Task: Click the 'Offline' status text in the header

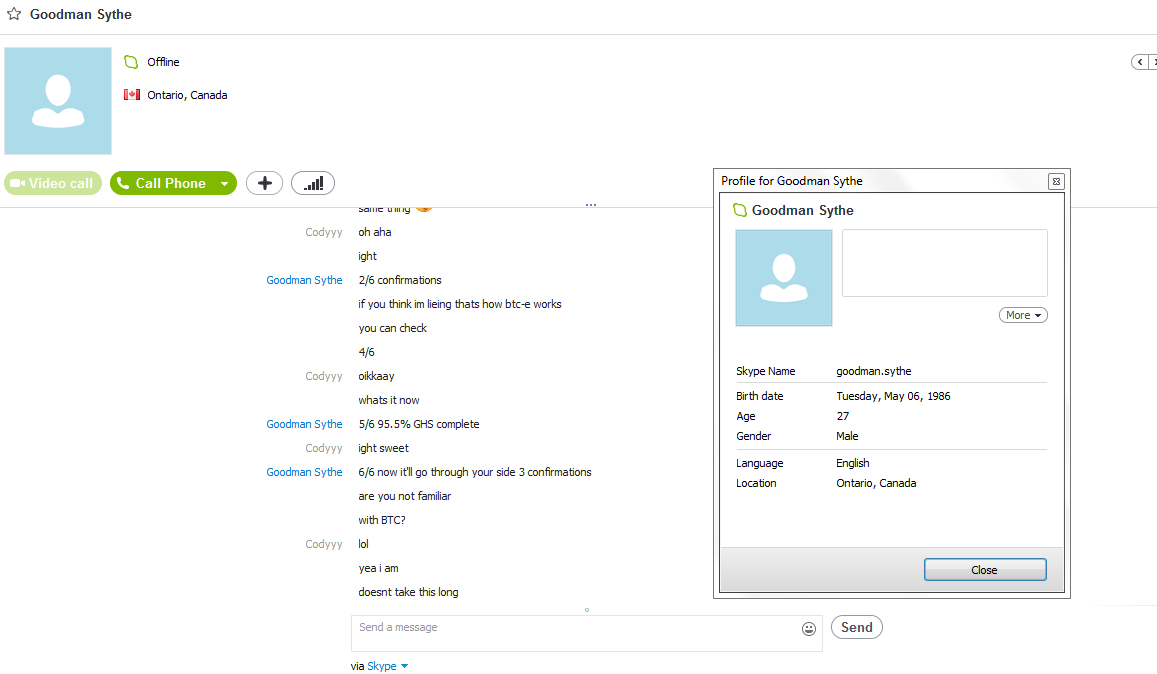Action: click(163, 62)
